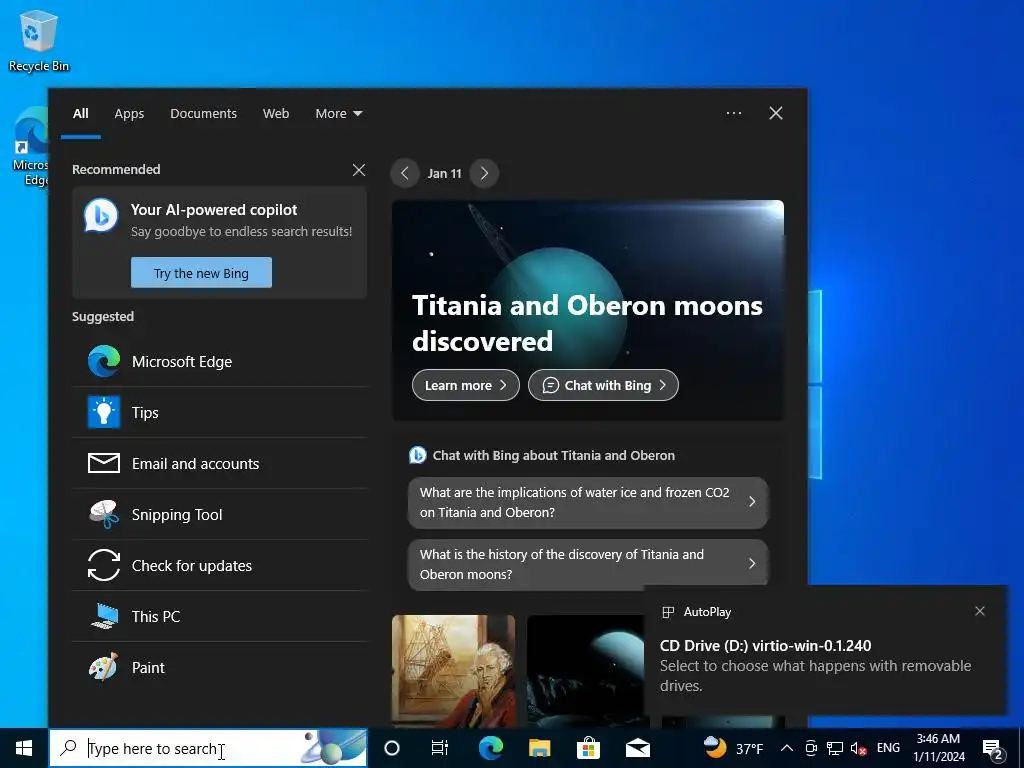Show hidden system tray icons
This screenshot has width=1024, height=768.
(787, 748)
